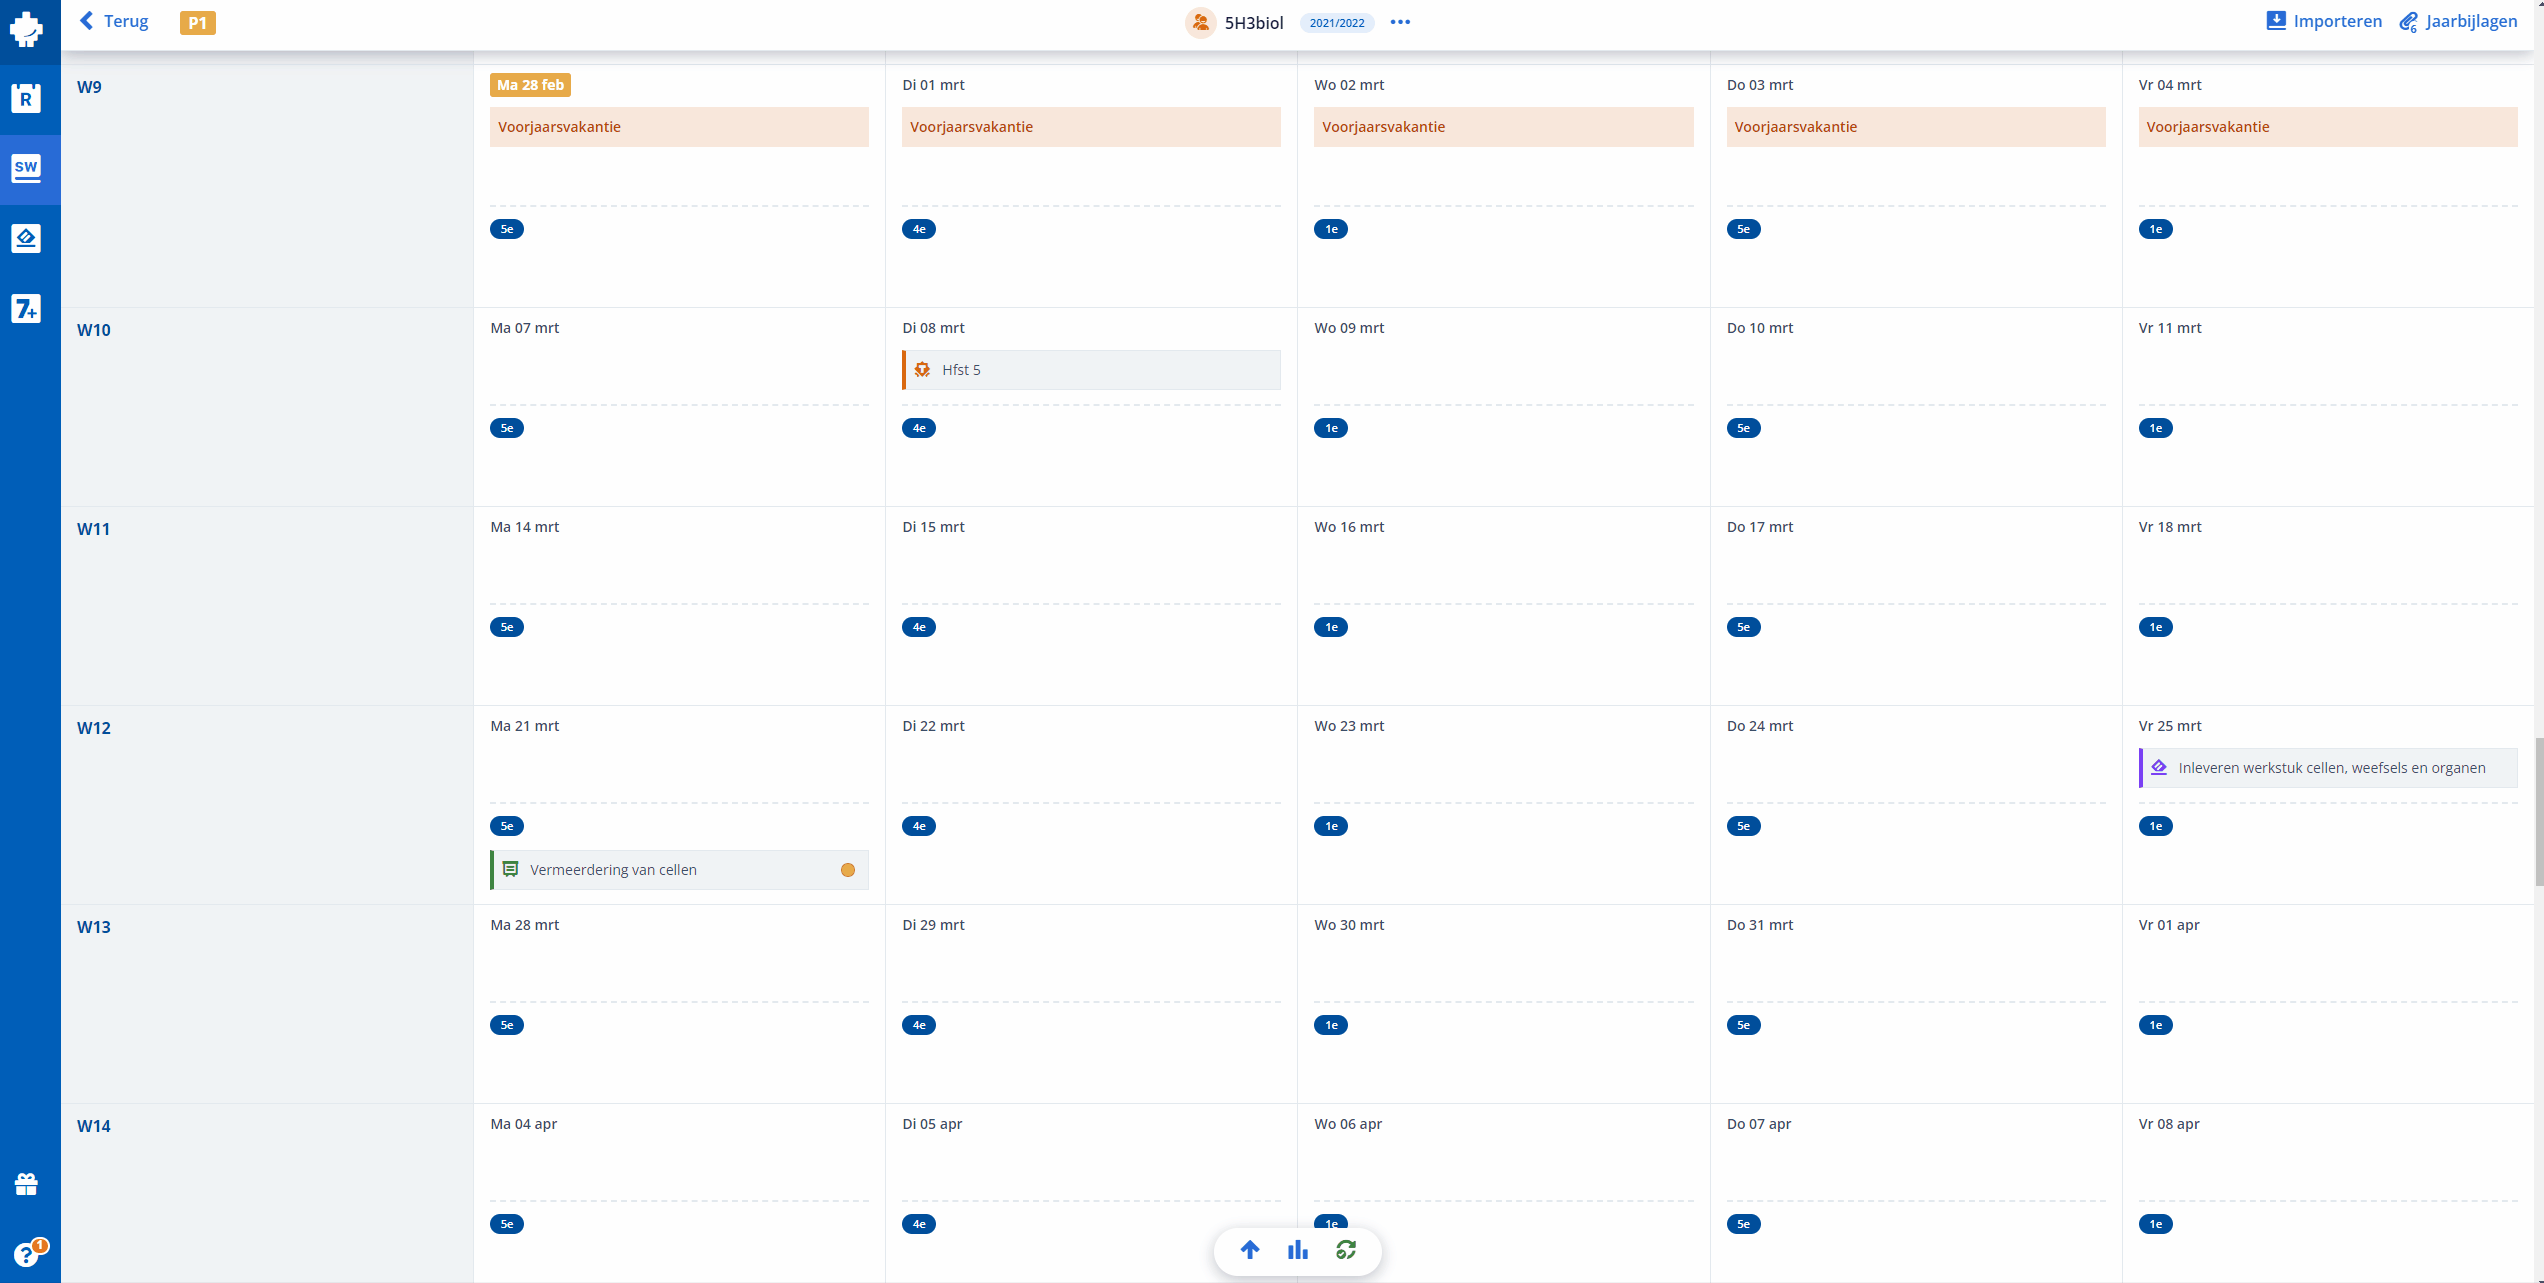Click the Do 17 mrt day header
Image resolution: width=2544 pixels, height=1283 pixels.
pyautogui.click(x=1760, y=527)
